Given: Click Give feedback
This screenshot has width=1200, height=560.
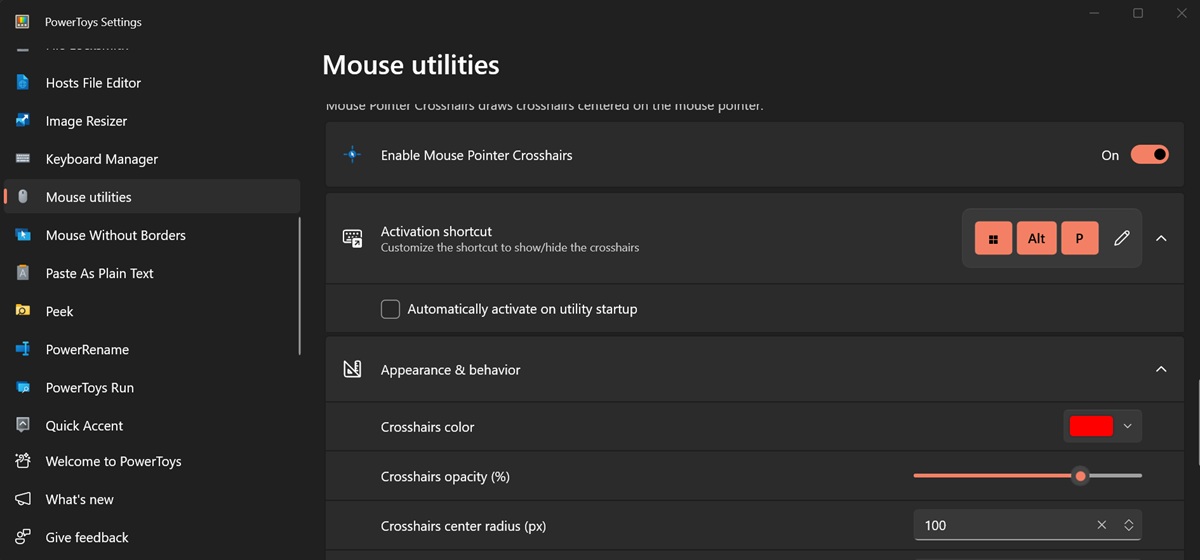Looking at the screenshot, I should [152, 537].
